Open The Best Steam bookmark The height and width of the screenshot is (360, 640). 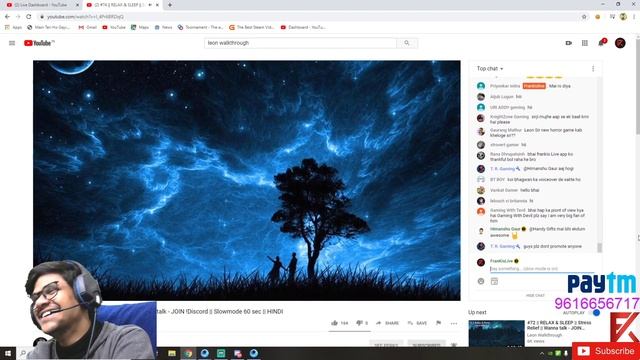point(251,27)
